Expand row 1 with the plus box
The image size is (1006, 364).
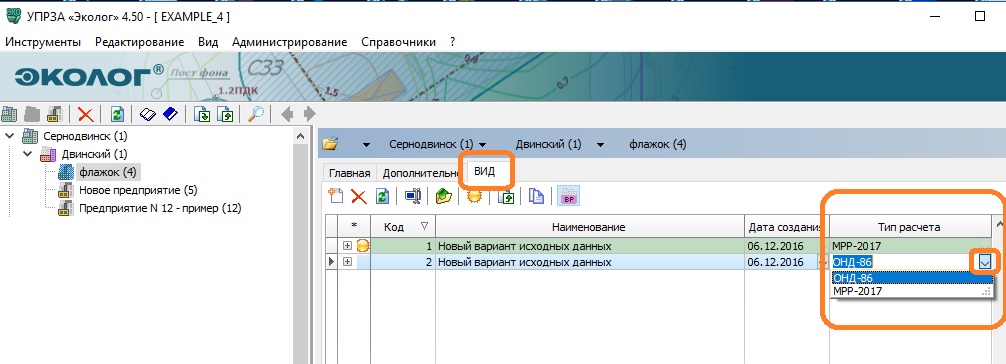[348, 246]
